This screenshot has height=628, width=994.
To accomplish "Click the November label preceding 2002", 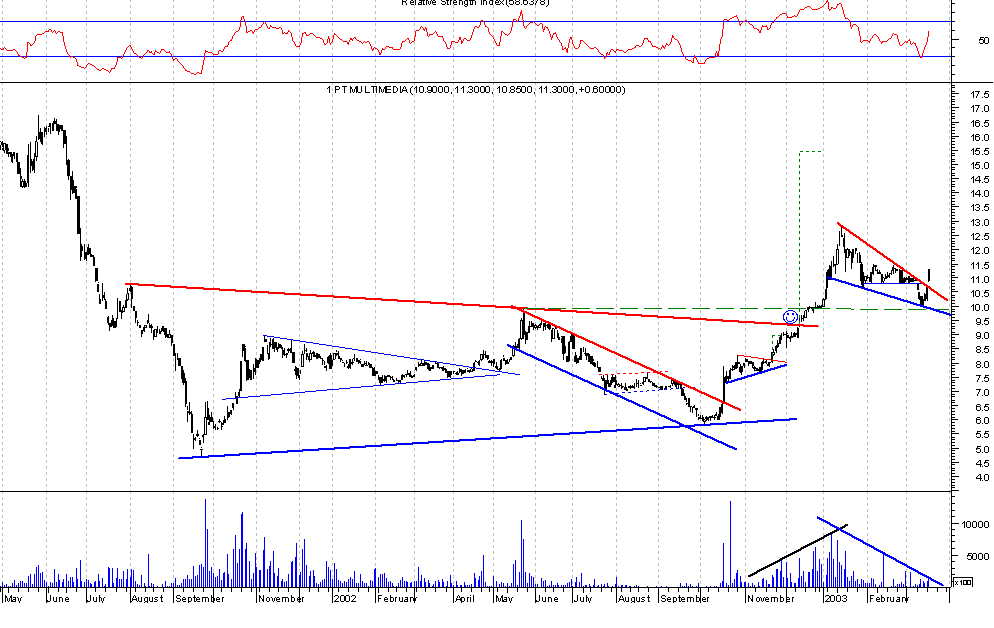I will (x=282, y=598).
